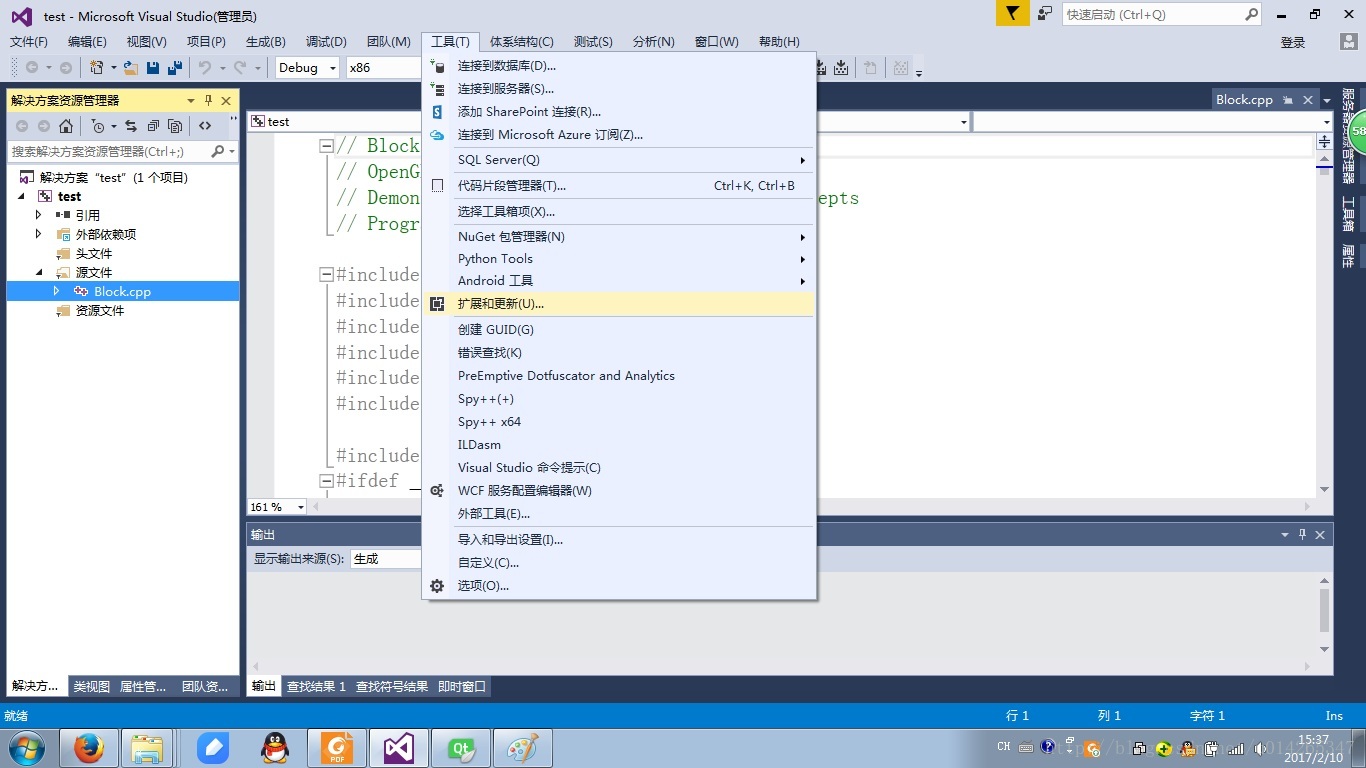Open Paint from the taskbar
This screenshot has width=1366, height=768.
[523, 748]
